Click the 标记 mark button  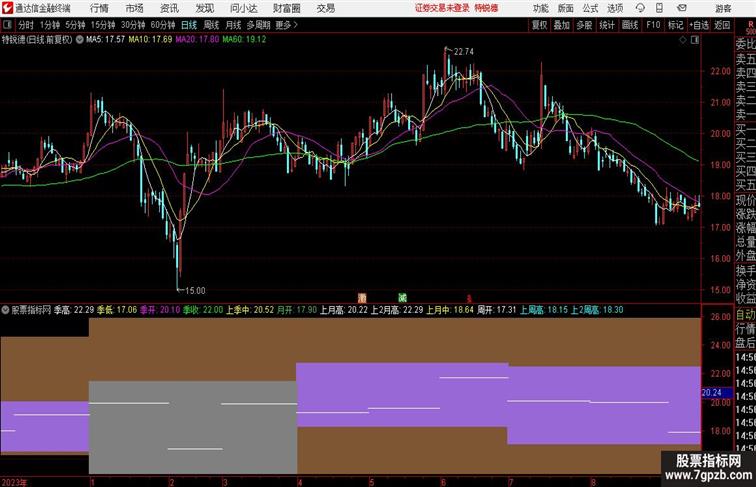(675, 25)
